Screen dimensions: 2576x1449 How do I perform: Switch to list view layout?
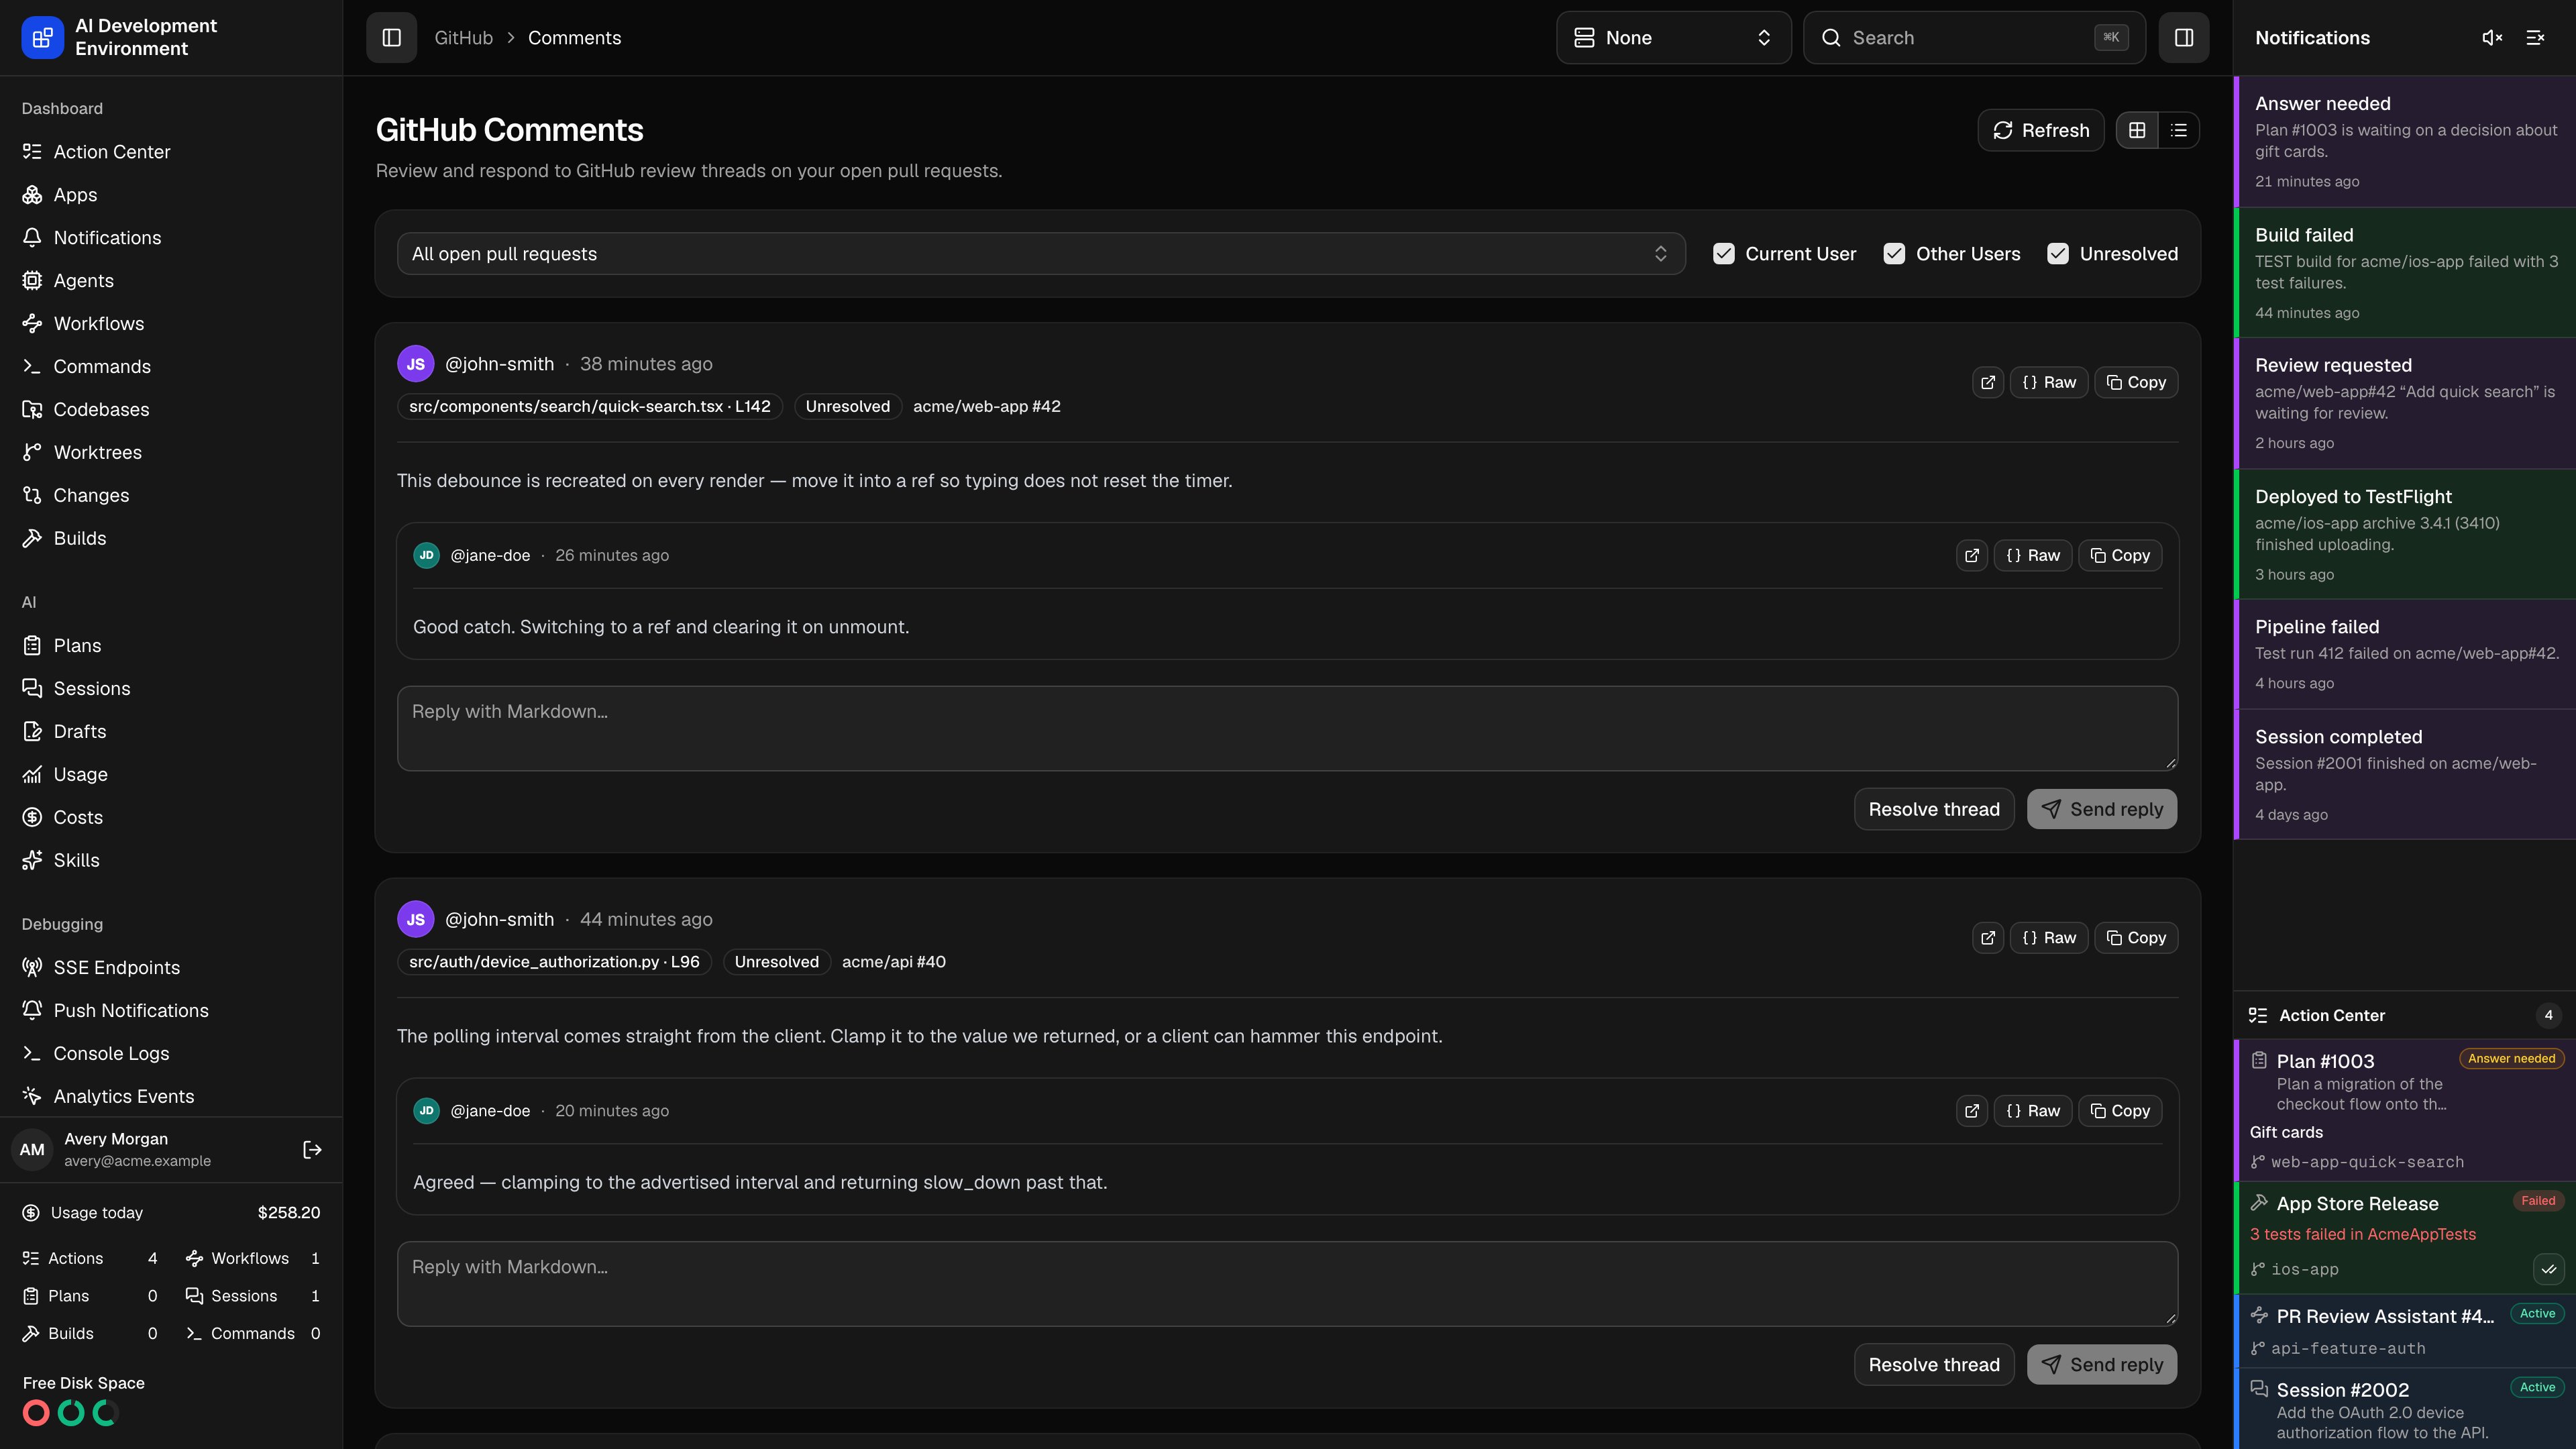(2179, 130)
